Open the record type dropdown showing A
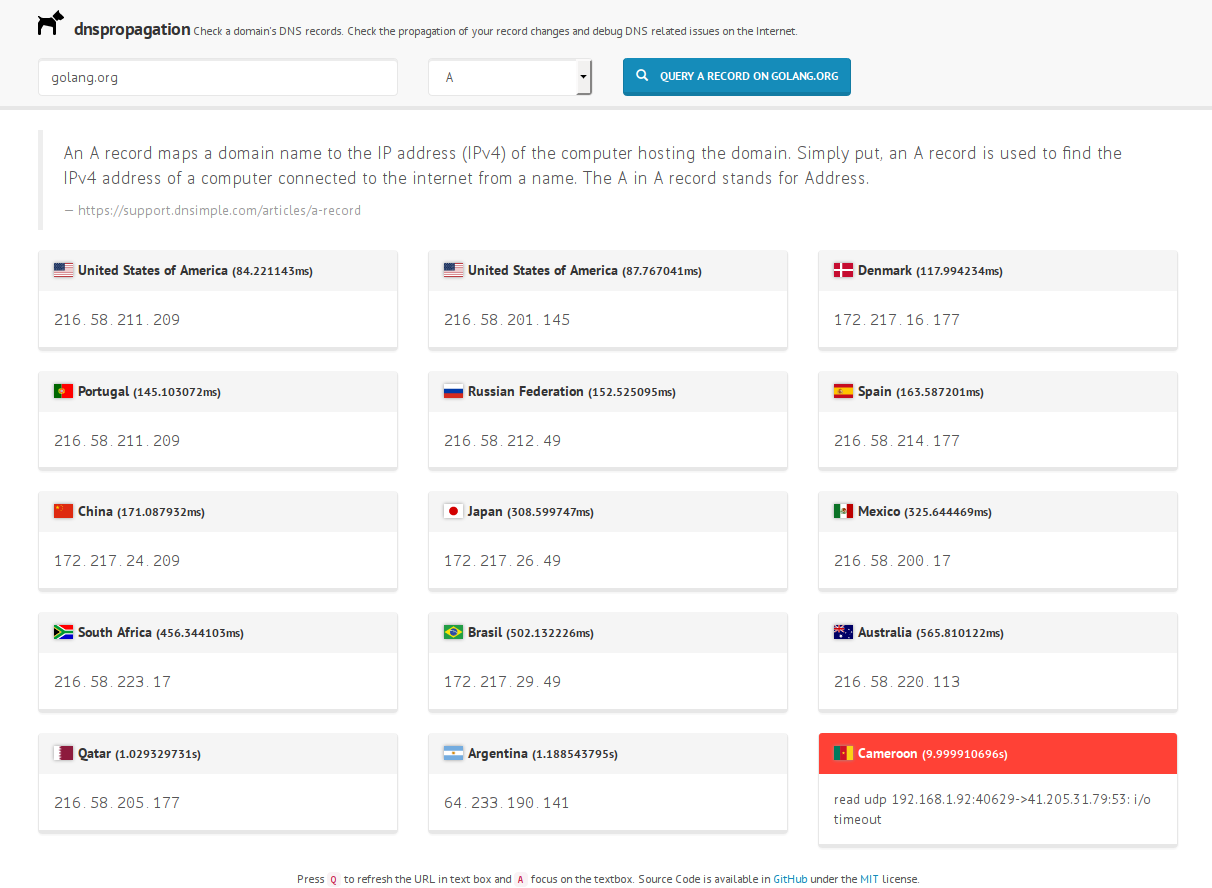This screenshot has width=1212, height=888. pos(510,77)
